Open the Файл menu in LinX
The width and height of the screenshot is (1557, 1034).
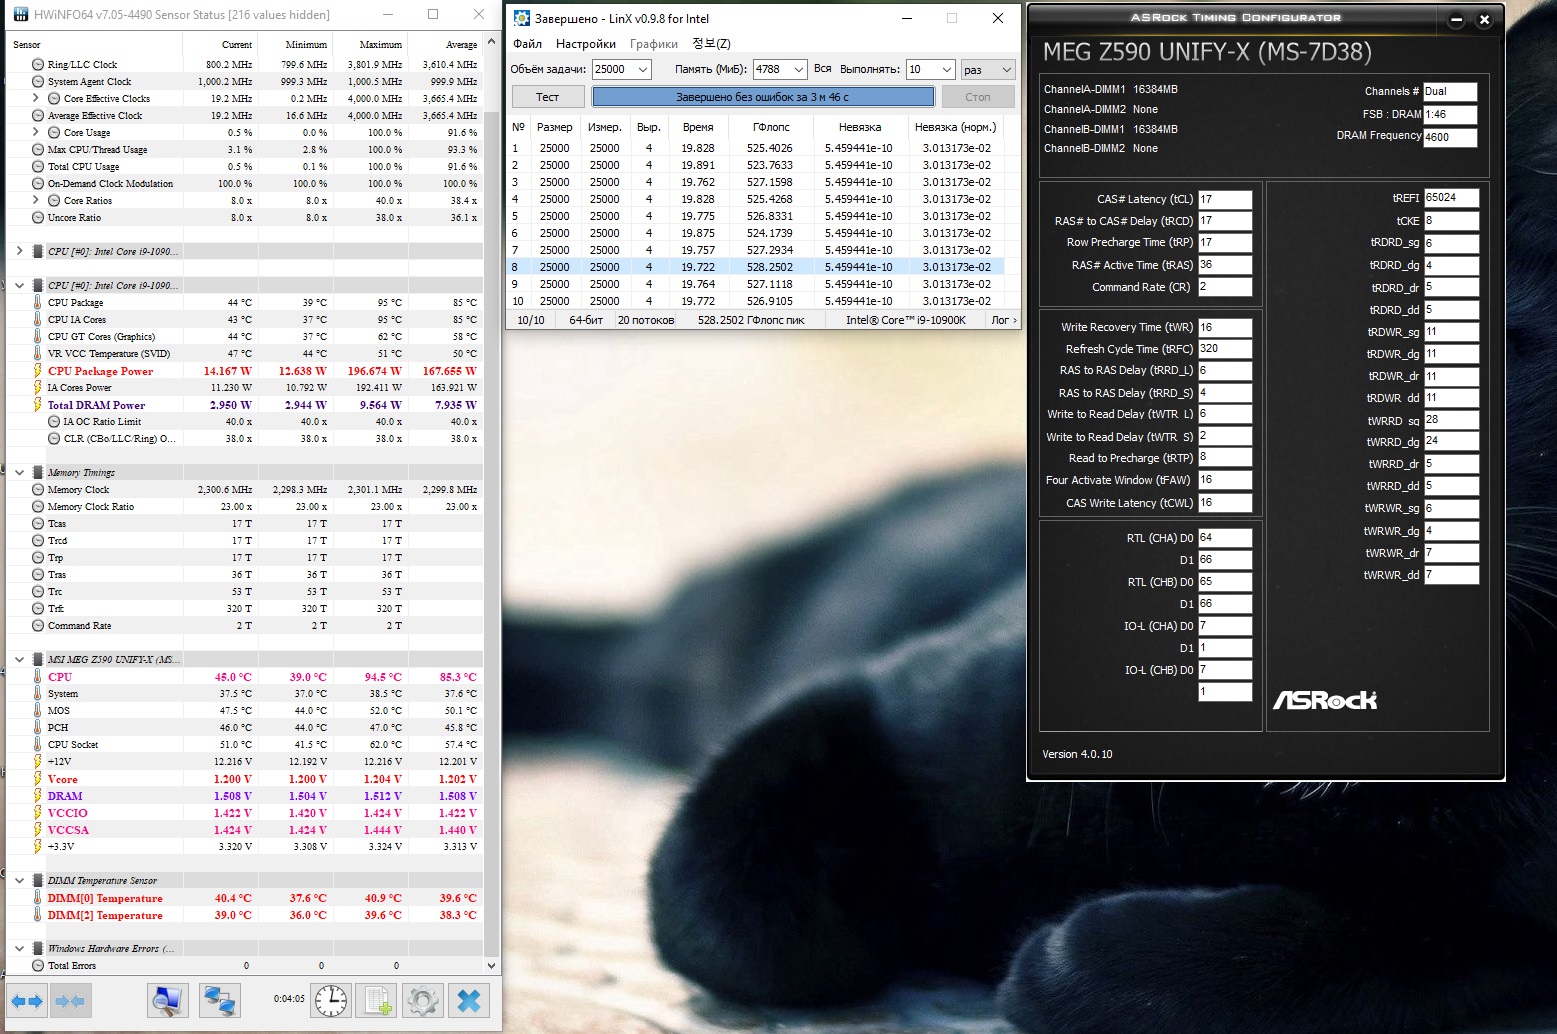pos(527,44)
